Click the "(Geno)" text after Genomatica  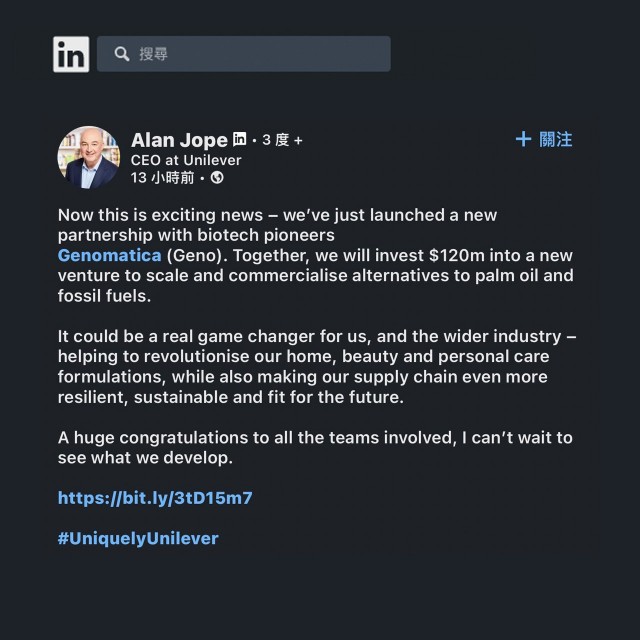click(191, 255)
